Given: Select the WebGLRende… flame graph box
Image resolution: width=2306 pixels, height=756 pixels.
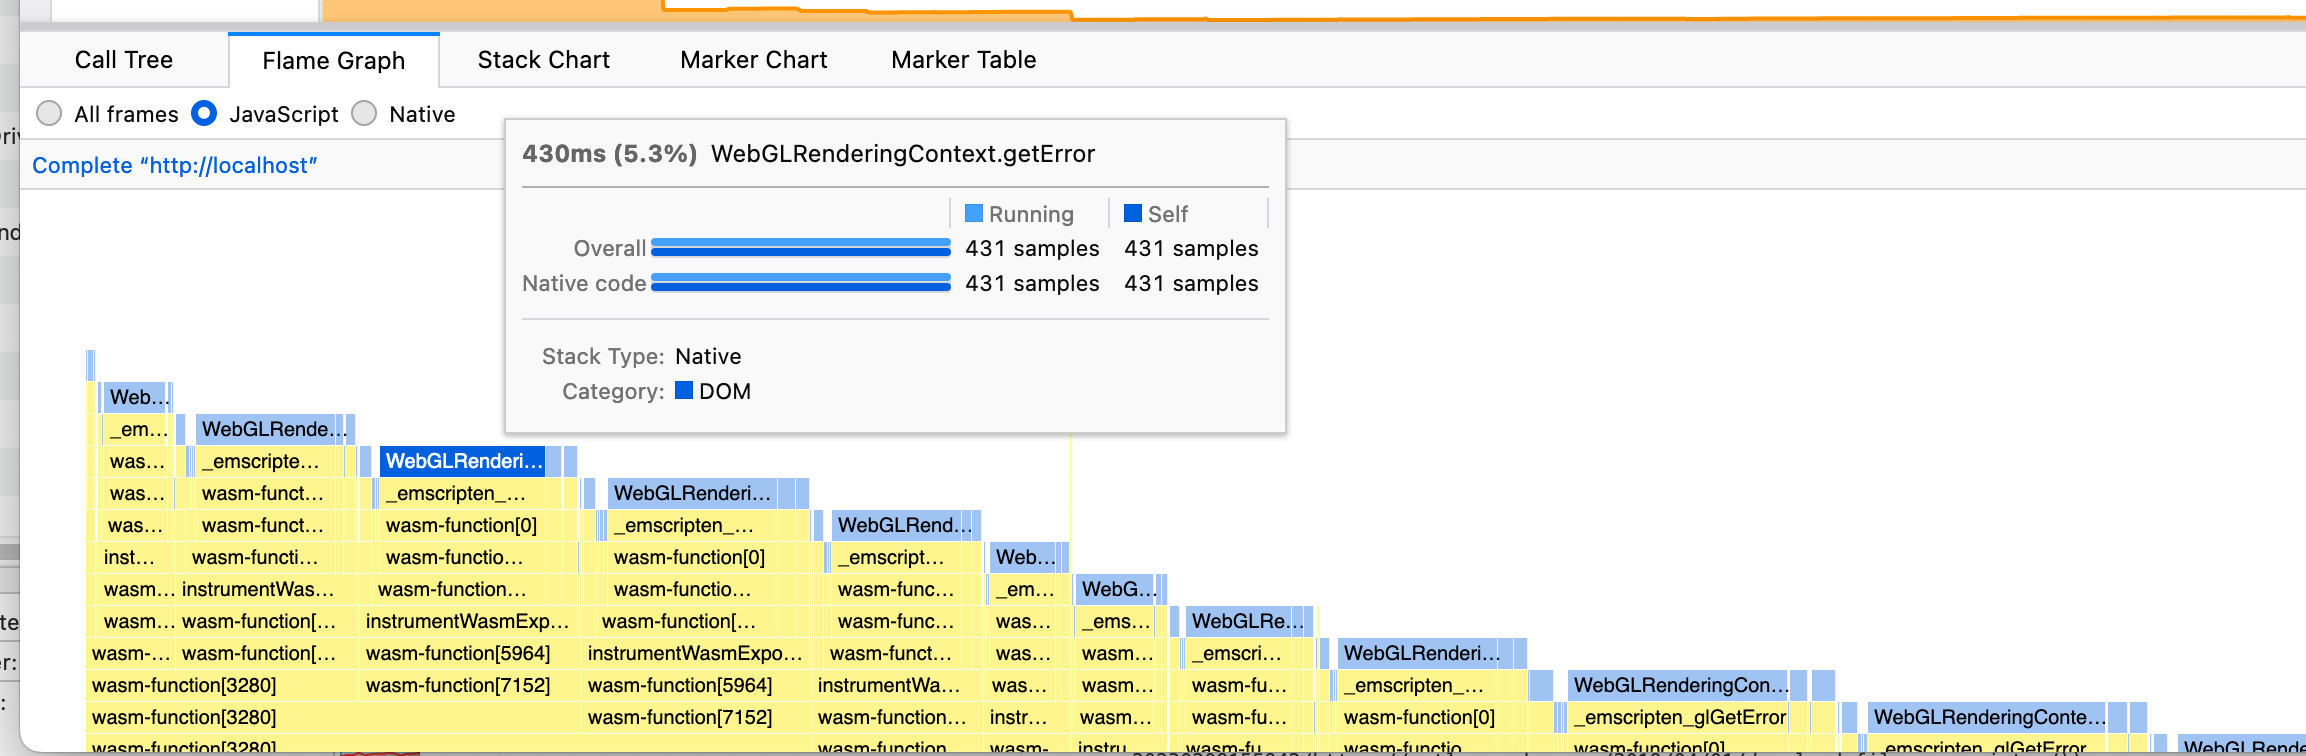Looking at the screenshot, I should click(x=270, y=429).
